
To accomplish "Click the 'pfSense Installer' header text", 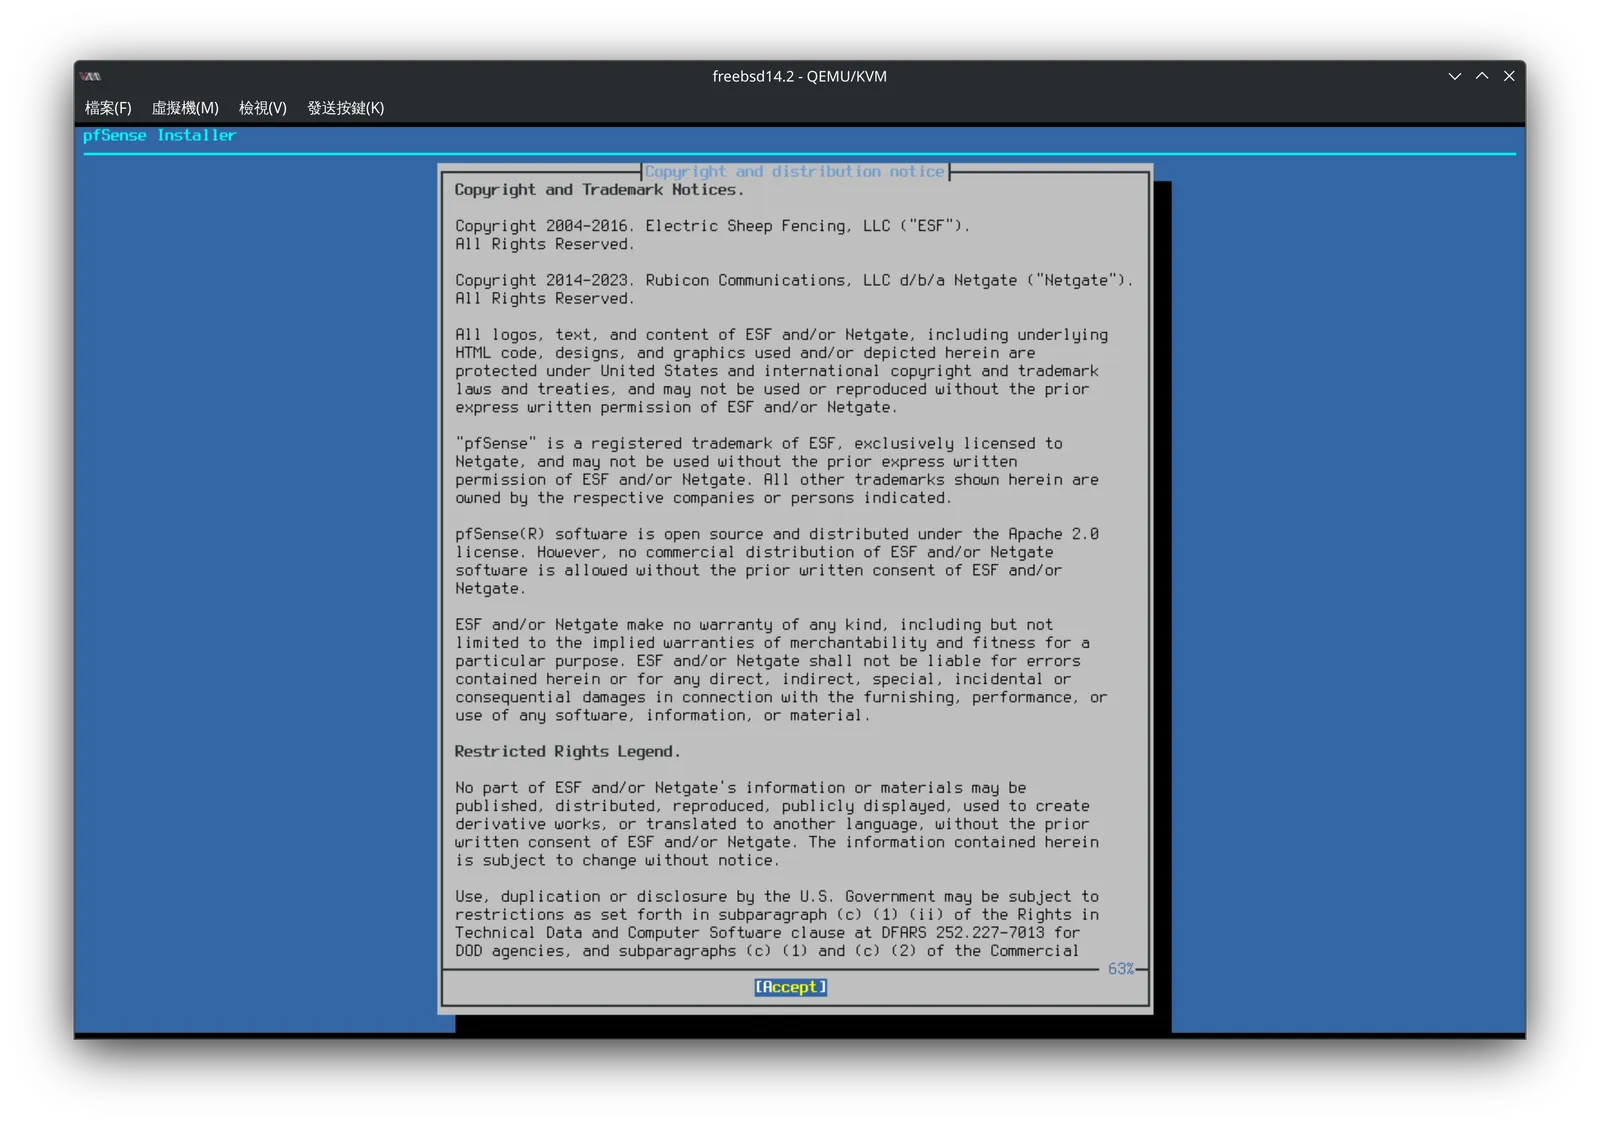I will [159, 135].
